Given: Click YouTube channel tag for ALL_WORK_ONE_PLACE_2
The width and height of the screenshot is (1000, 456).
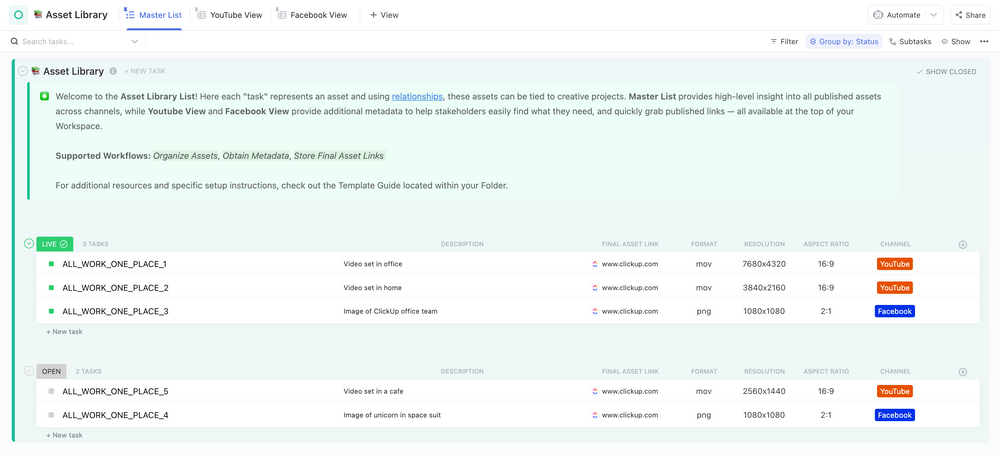Looking at the screenshot, I should coord(894,288).
